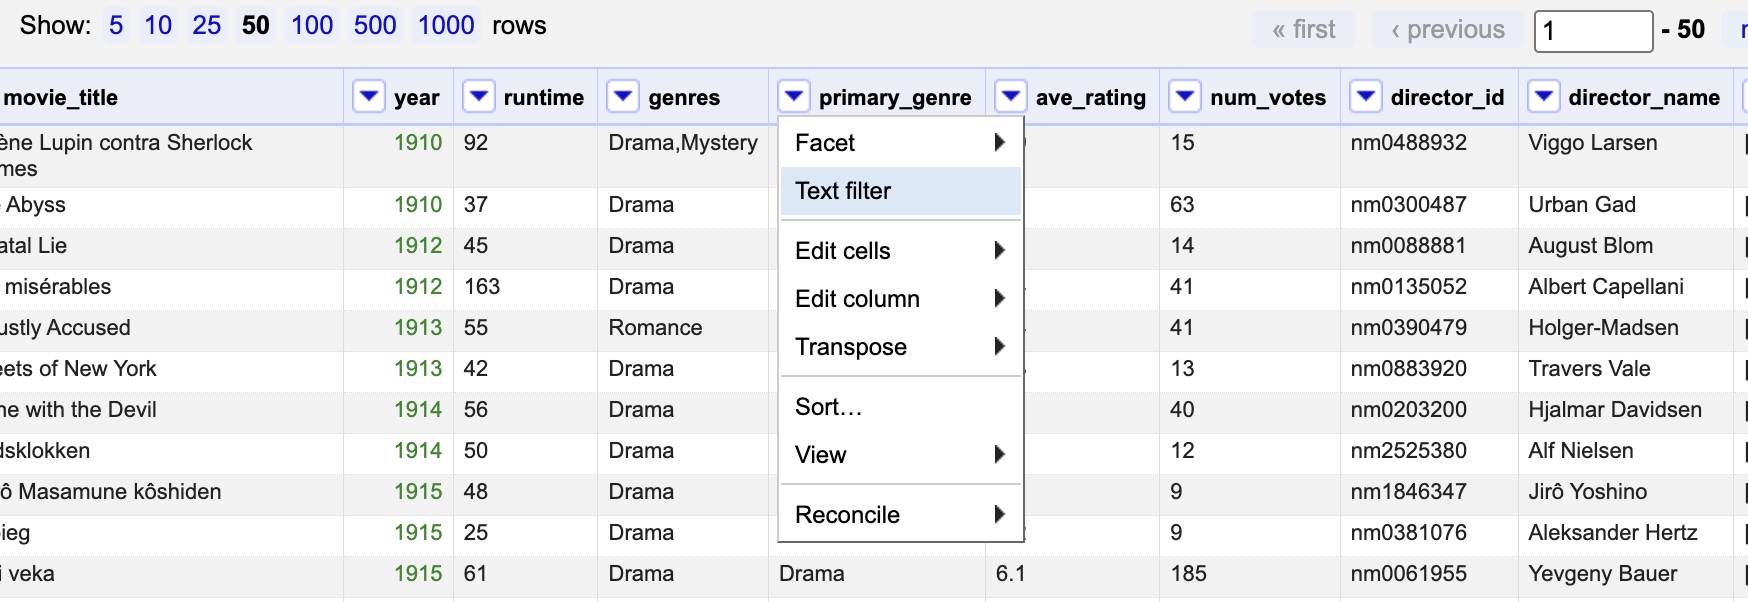Screen dimensions: 1748x602
Task: Click director name August Blom
Action: [1590, 246]
